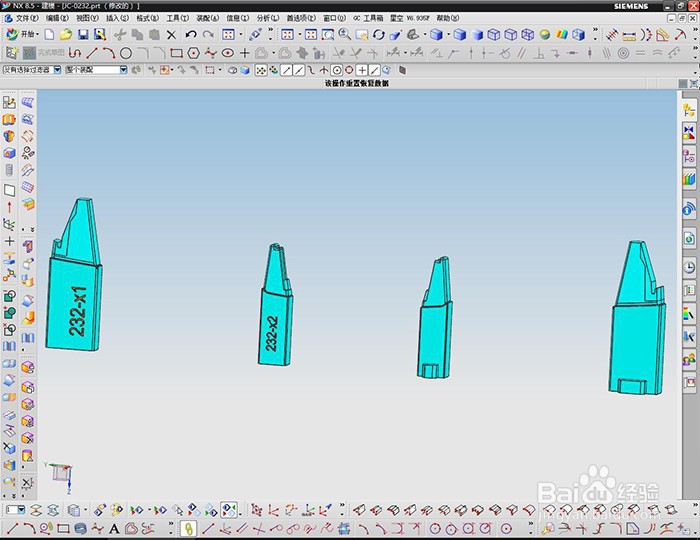Select the sketch Rectangle tool in top toolbar

click(176, 54)
